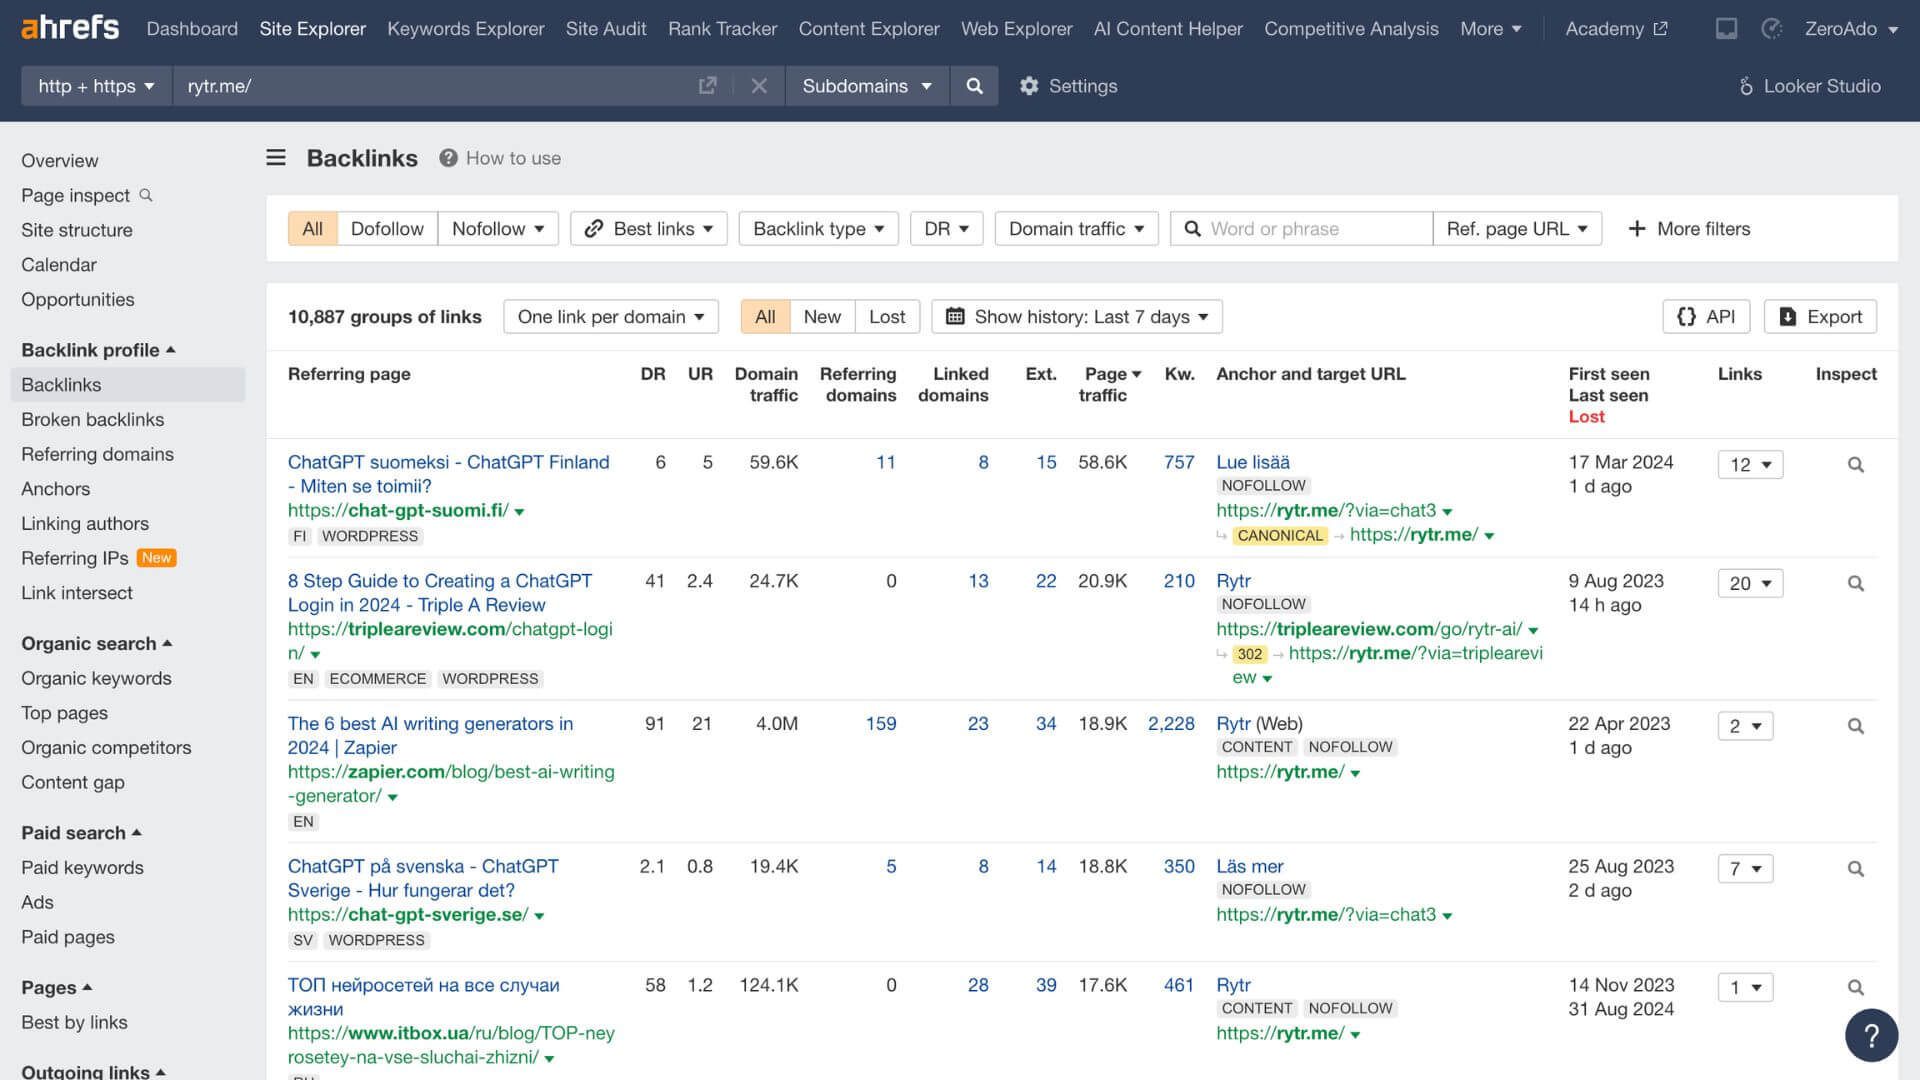Run search with magnifier button

pyautogui.click(x=974, y=86)
